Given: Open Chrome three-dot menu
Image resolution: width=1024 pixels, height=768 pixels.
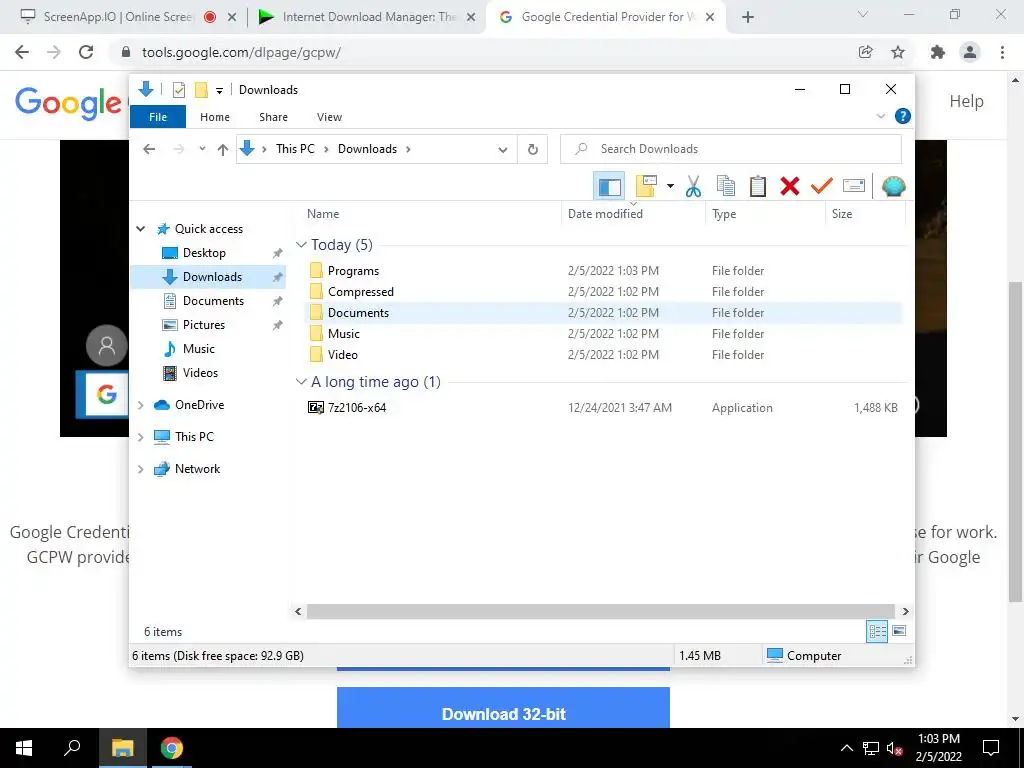Looking at the screenshot, I should coord(1002,52).
